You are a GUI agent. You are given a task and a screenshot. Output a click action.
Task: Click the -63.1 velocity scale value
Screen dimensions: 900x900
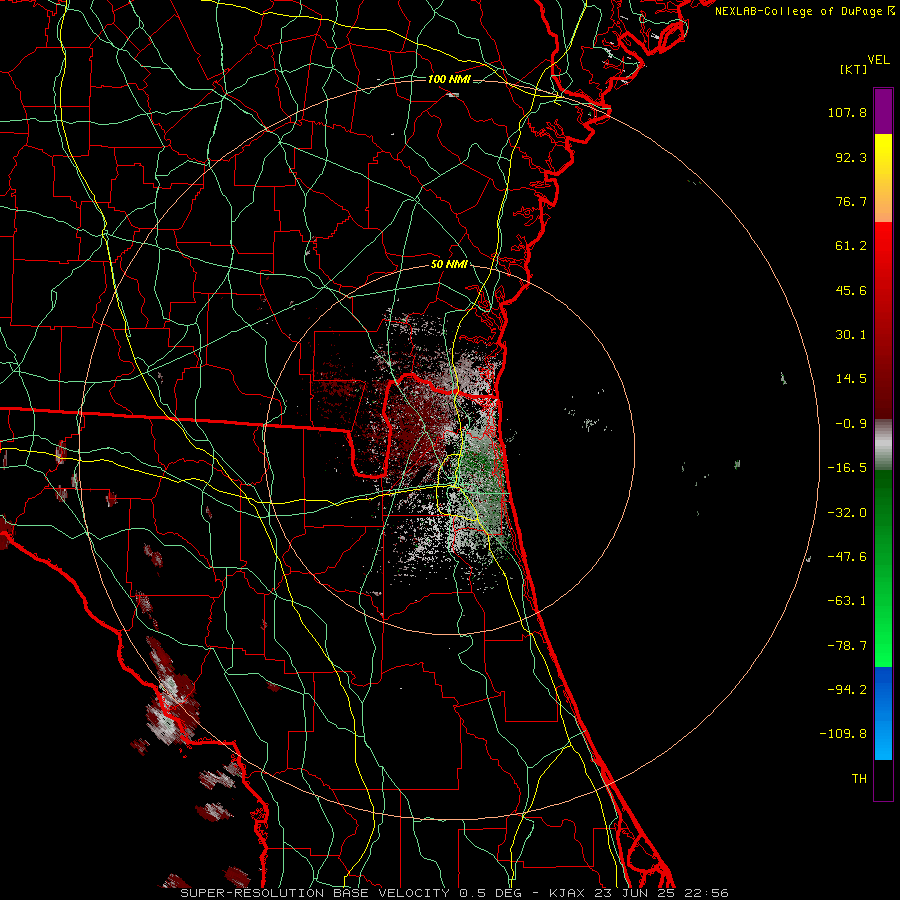847,601
